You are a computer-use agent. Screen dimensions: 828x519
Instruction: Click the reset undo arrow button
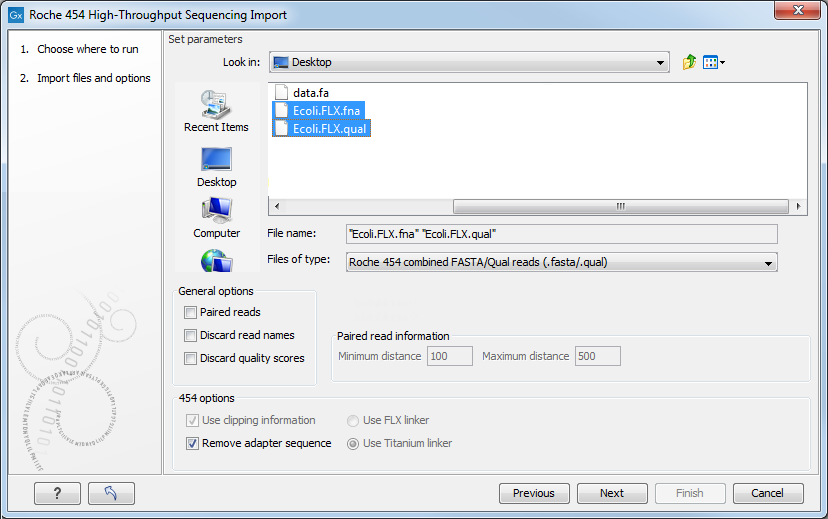pyautogui.click(x=111, y=493)
